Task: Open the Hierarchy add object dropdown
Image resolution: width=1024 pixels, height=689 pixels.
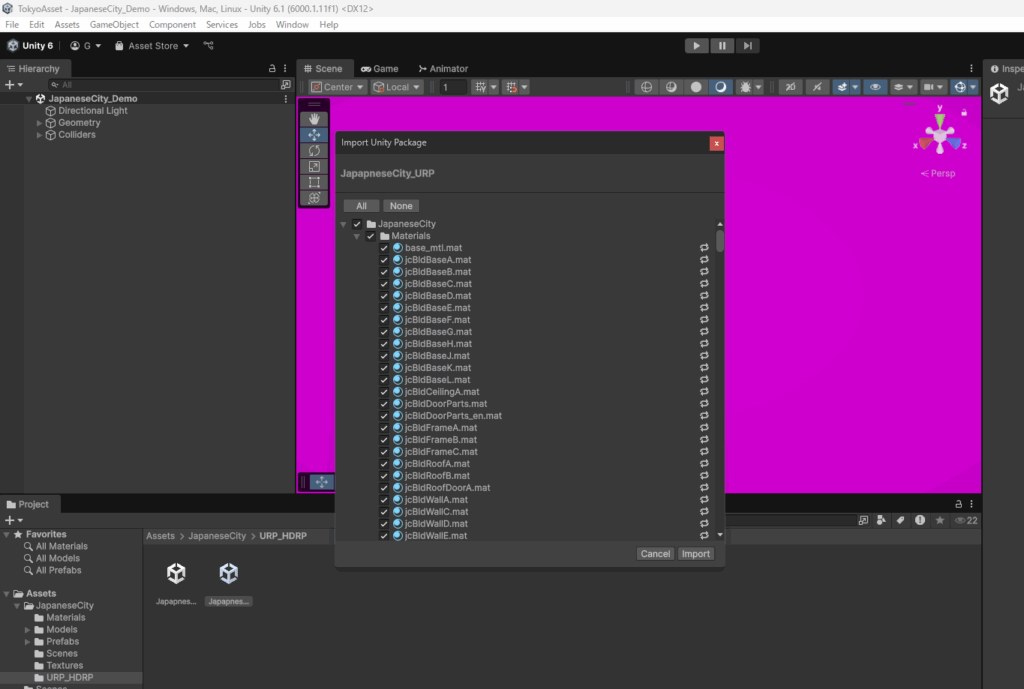Action: [14, 85]
